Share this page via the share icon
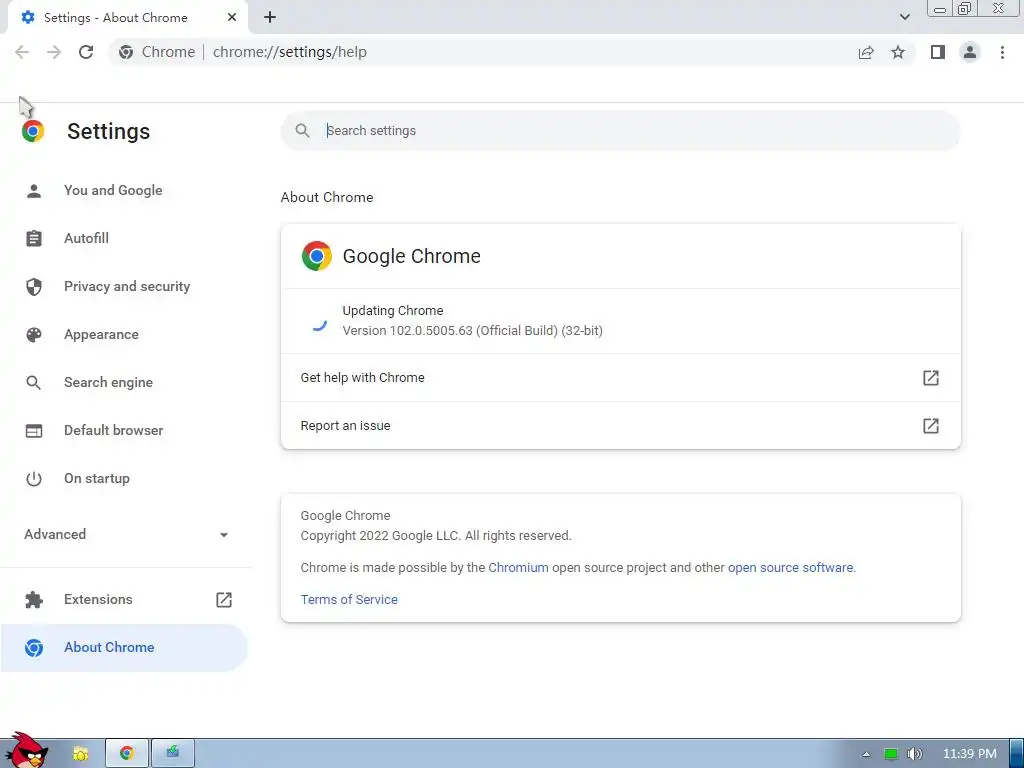This screenshot has width=1024, height=768. click(x=866, y=52)
